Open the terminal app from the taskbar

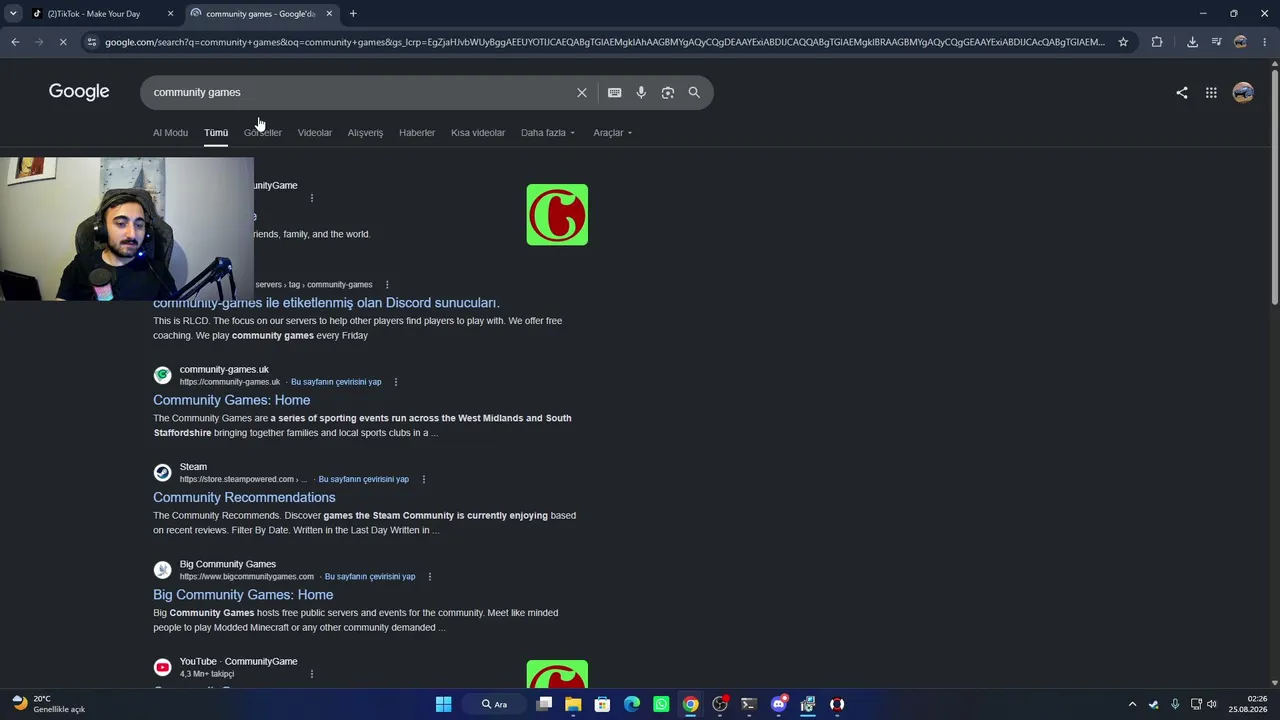pyautogui.click(x=749, y=704)
